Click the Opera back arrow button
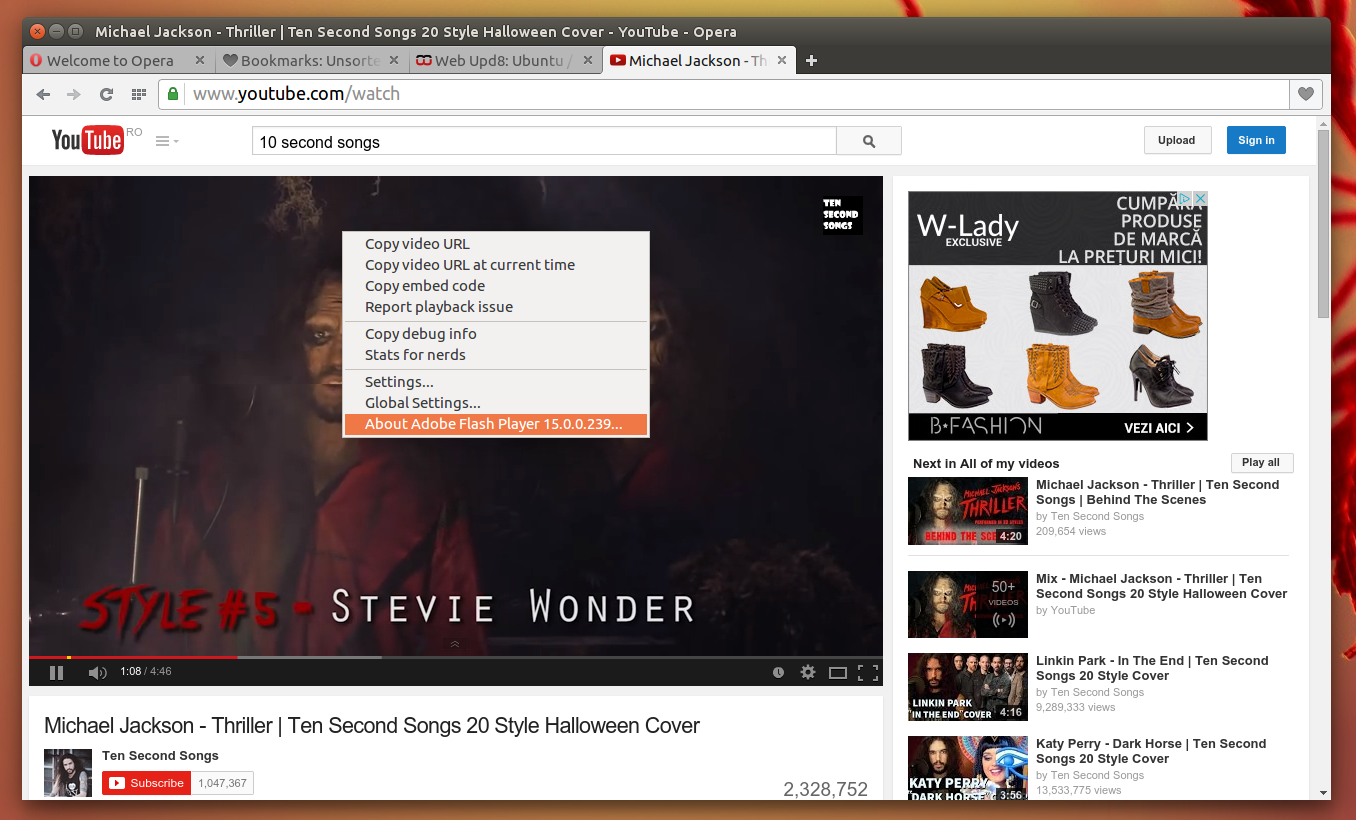The image size is (1356, 820). (43, 94)
